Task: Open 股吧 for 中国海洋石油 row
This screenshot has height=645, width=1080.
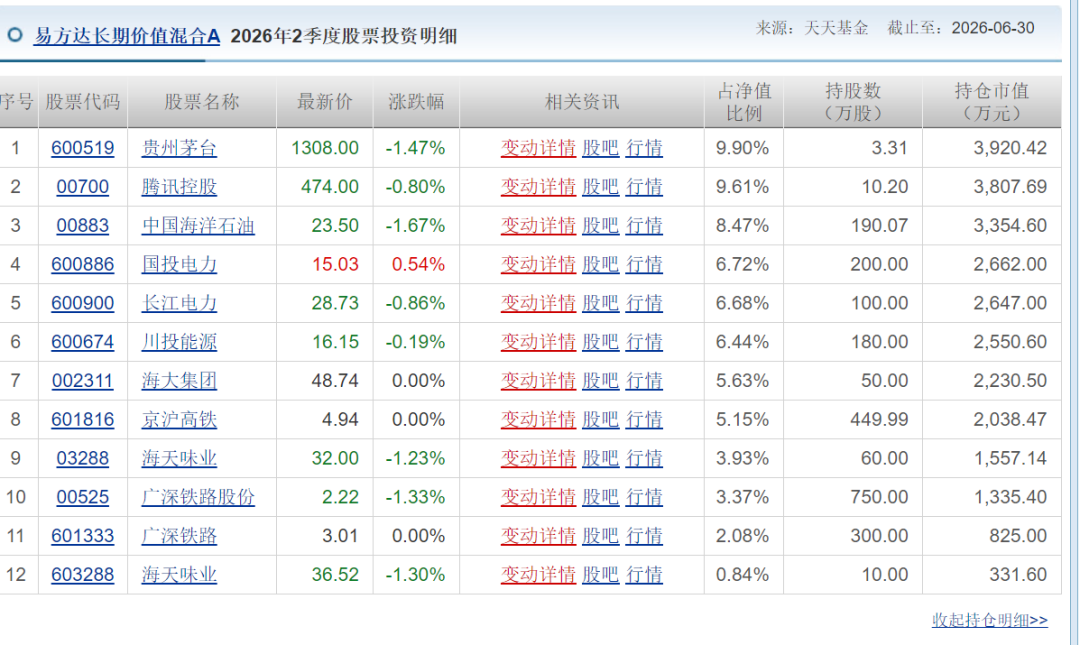Action: click(601, 225)
